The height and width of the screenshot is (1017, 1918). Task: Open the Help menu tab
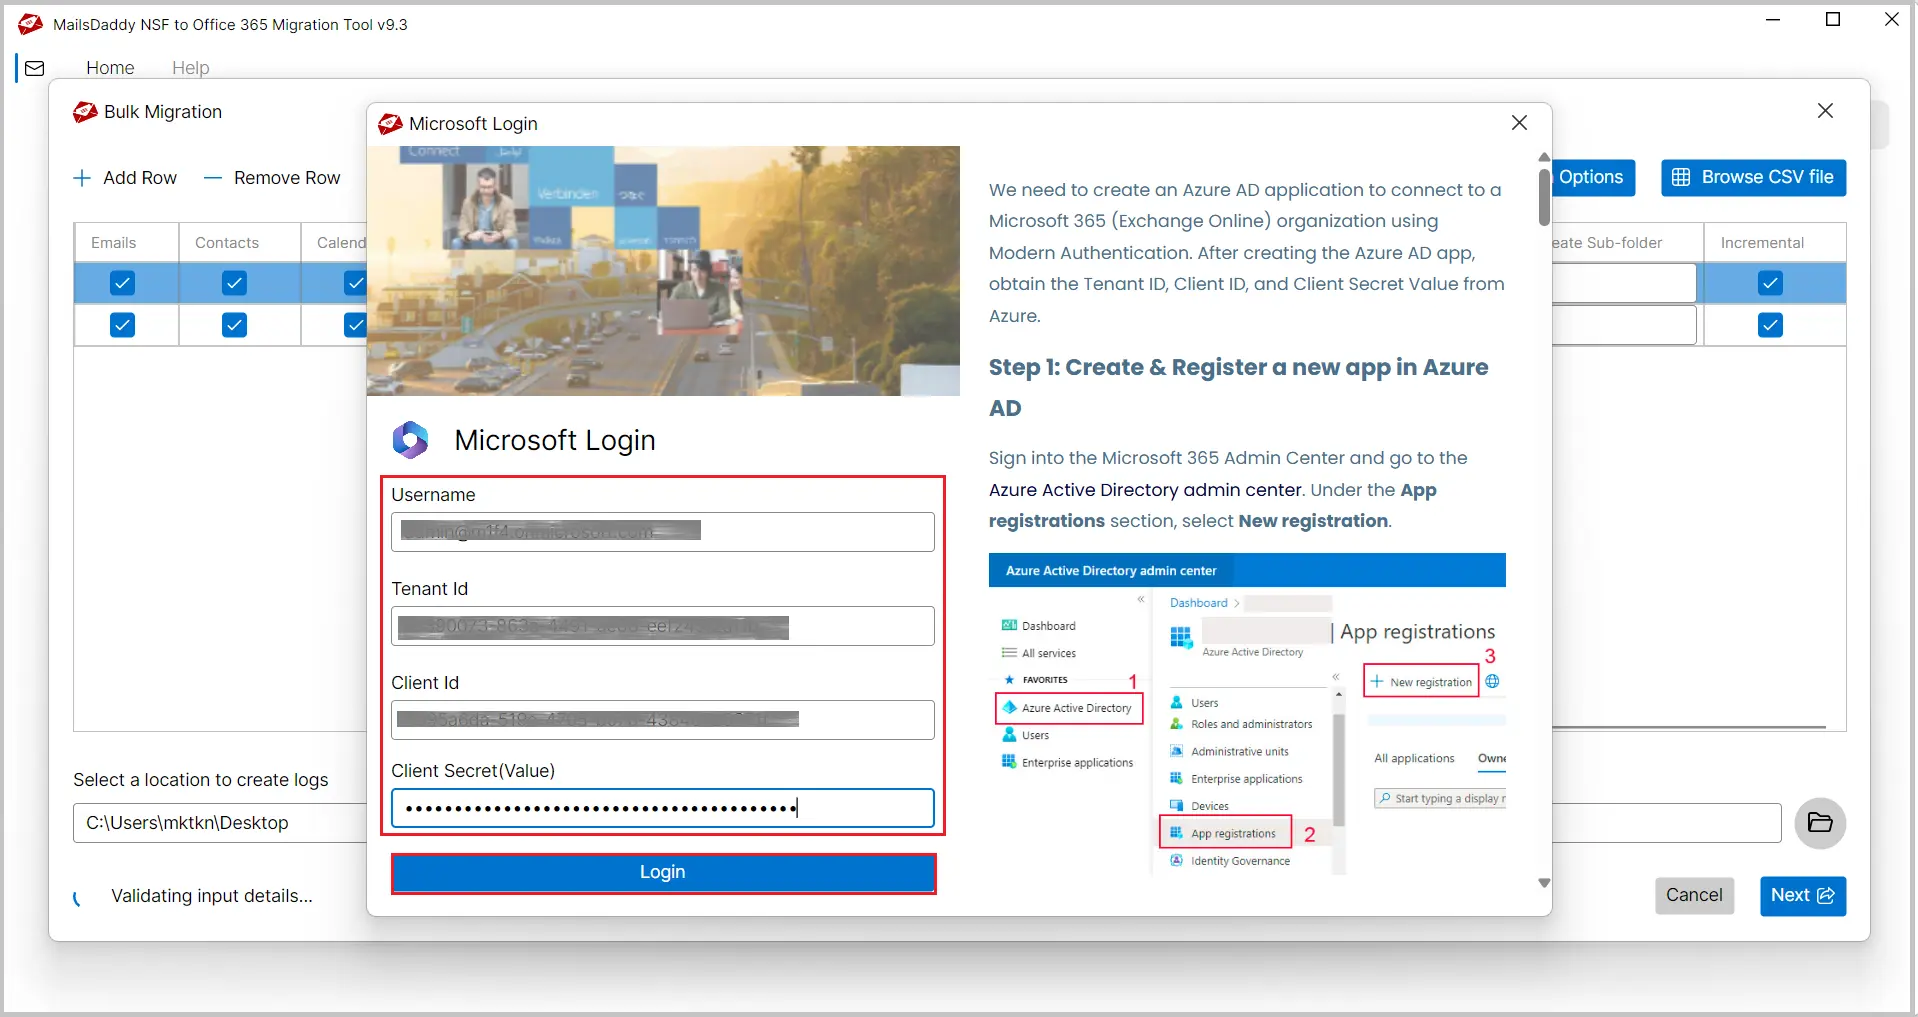tap(190, 68)
